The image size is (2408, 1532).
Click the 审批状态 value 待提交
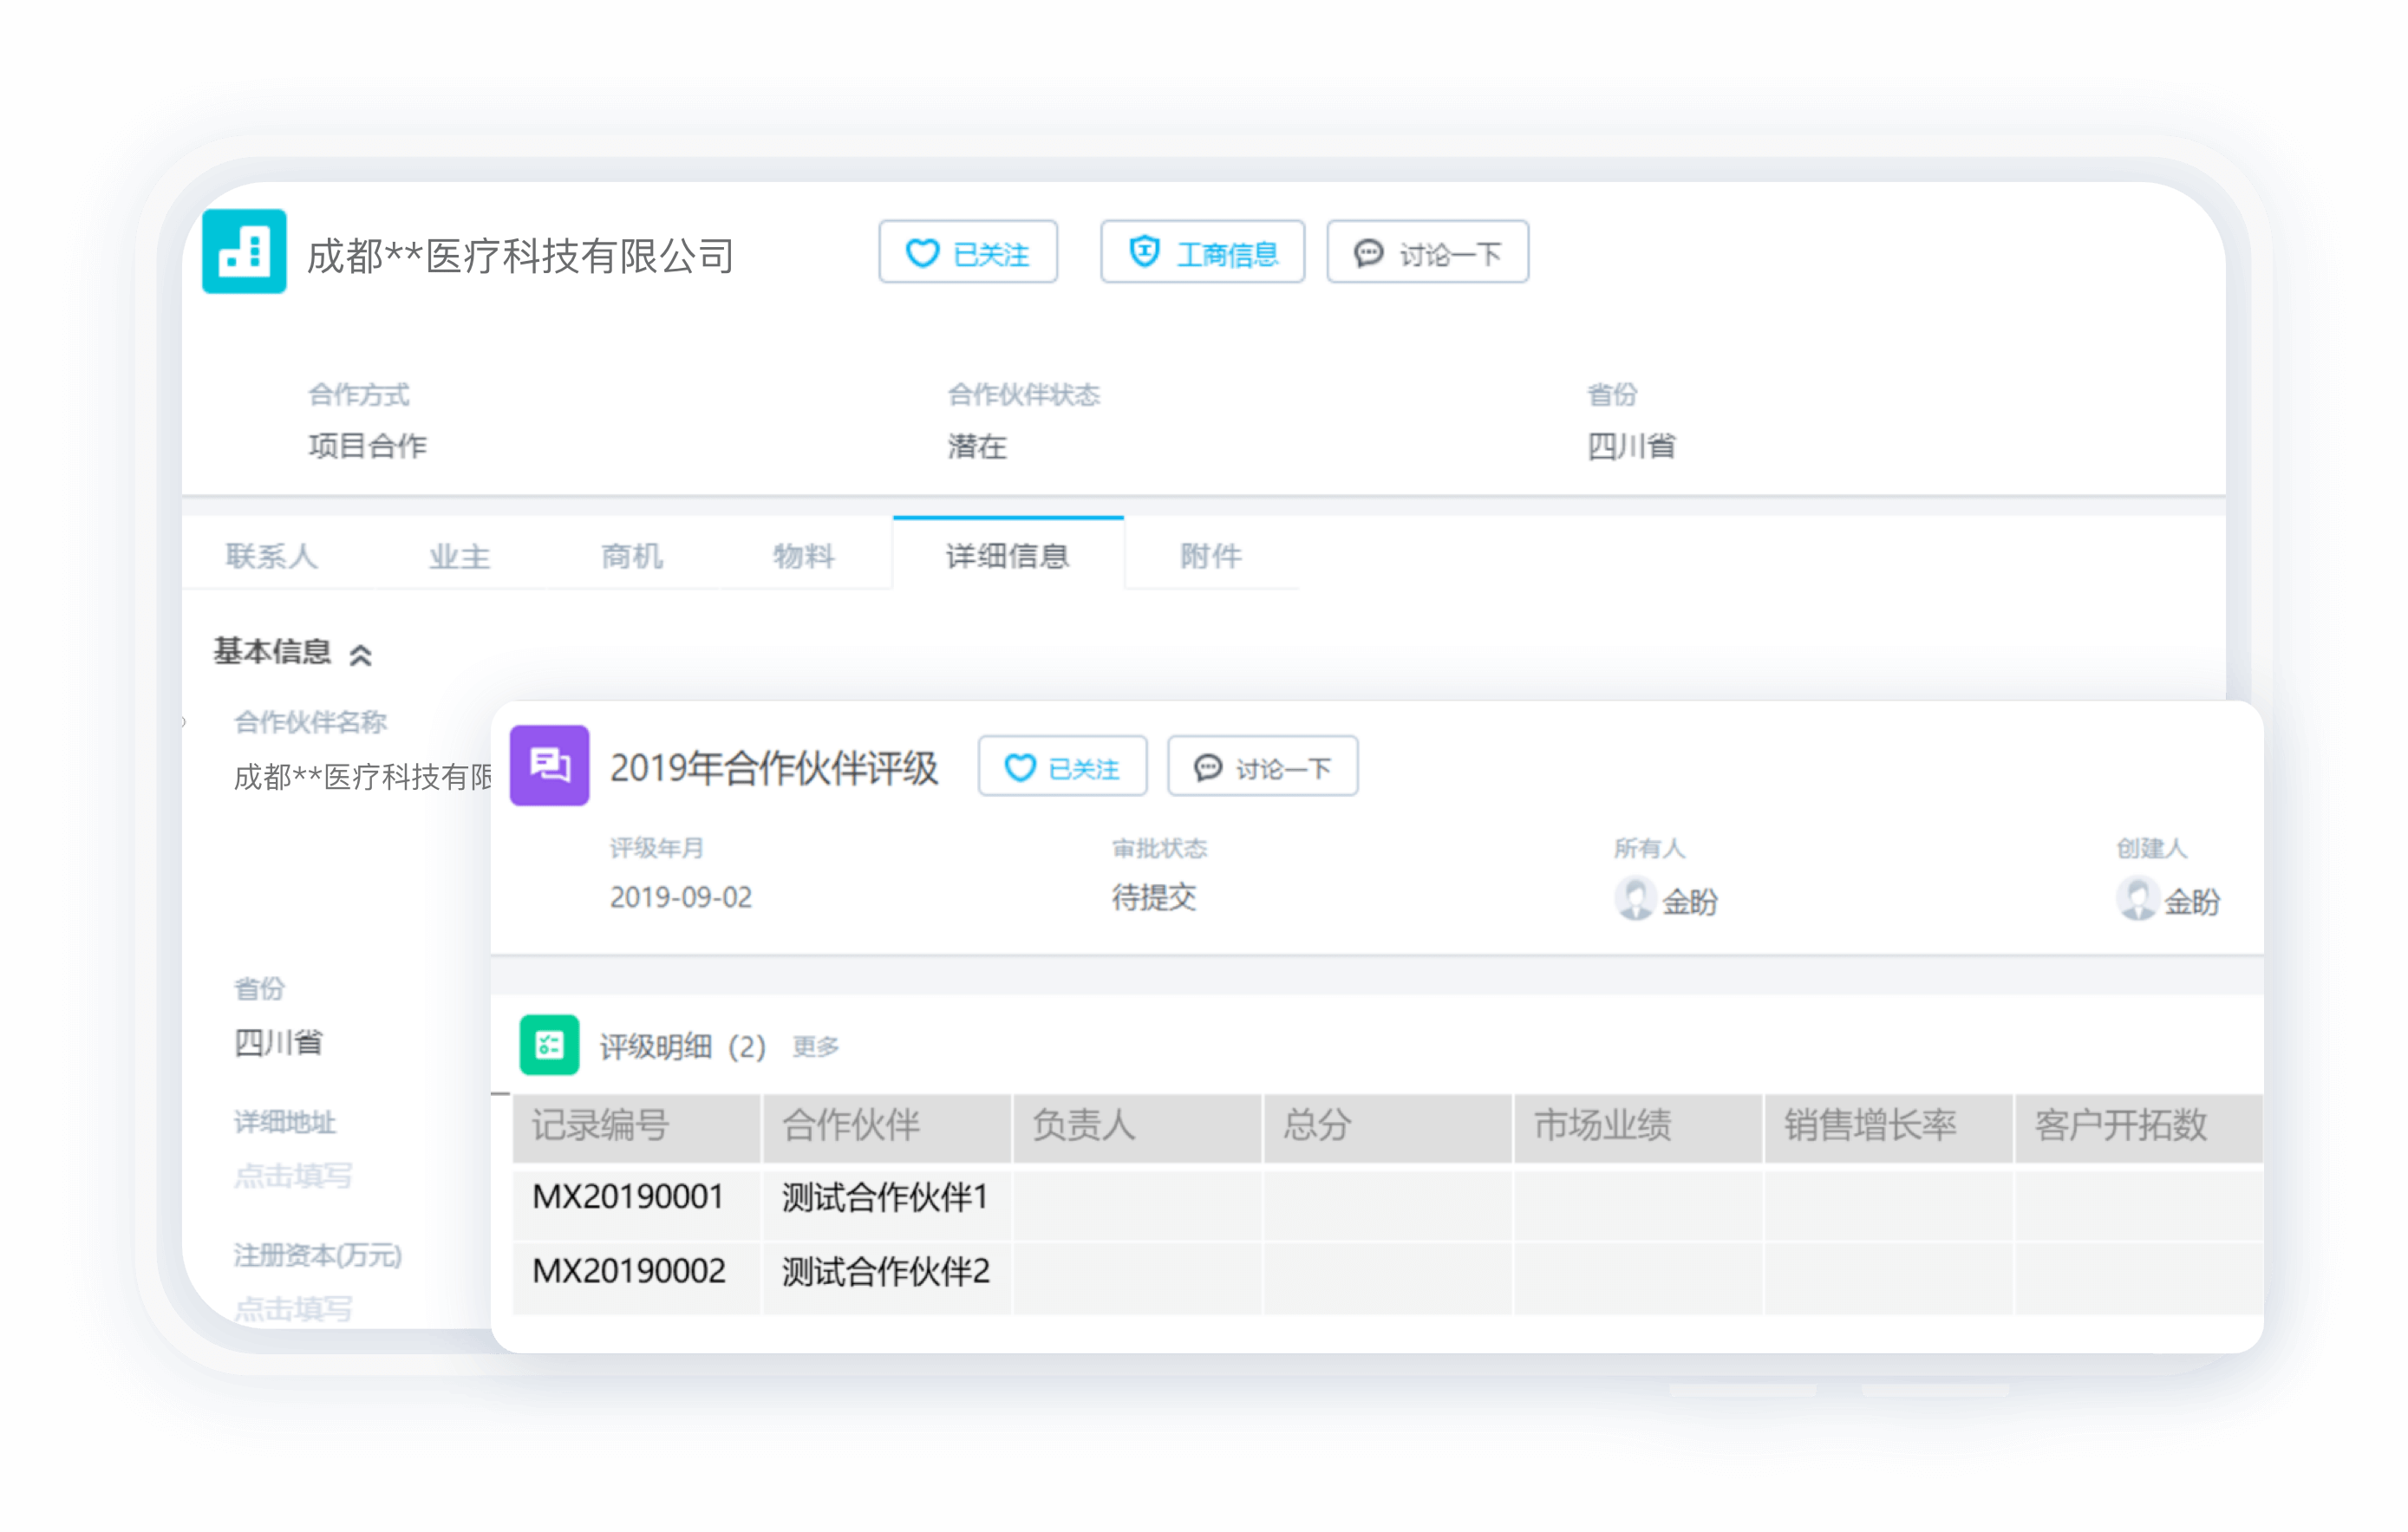coord(1154,897)
